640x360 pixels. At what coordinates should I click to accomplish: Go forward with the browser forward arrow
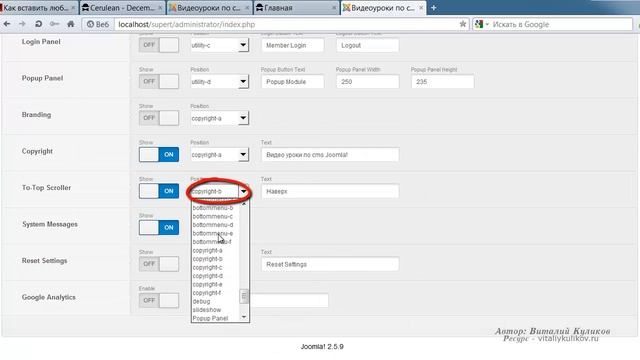pos(22,24)
